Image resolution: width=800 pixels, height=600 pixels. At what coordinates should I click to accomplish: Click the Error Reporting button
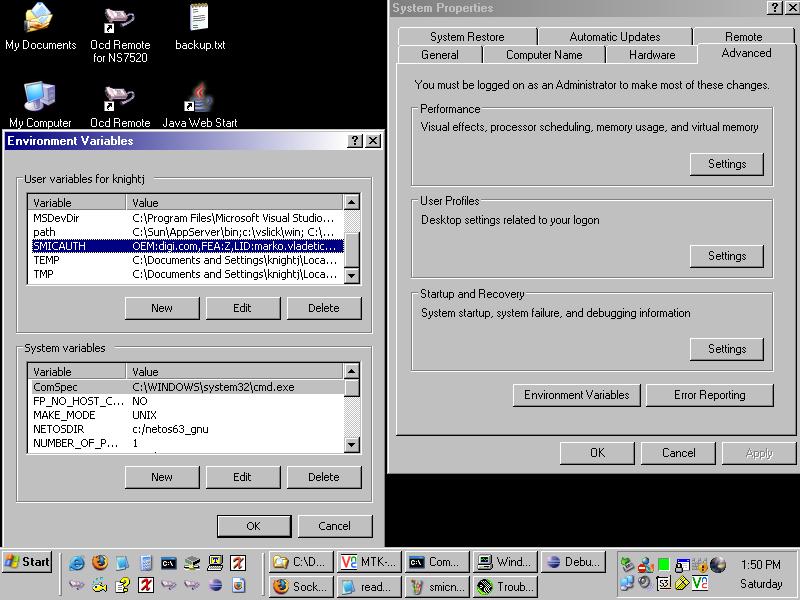(709, 395)
